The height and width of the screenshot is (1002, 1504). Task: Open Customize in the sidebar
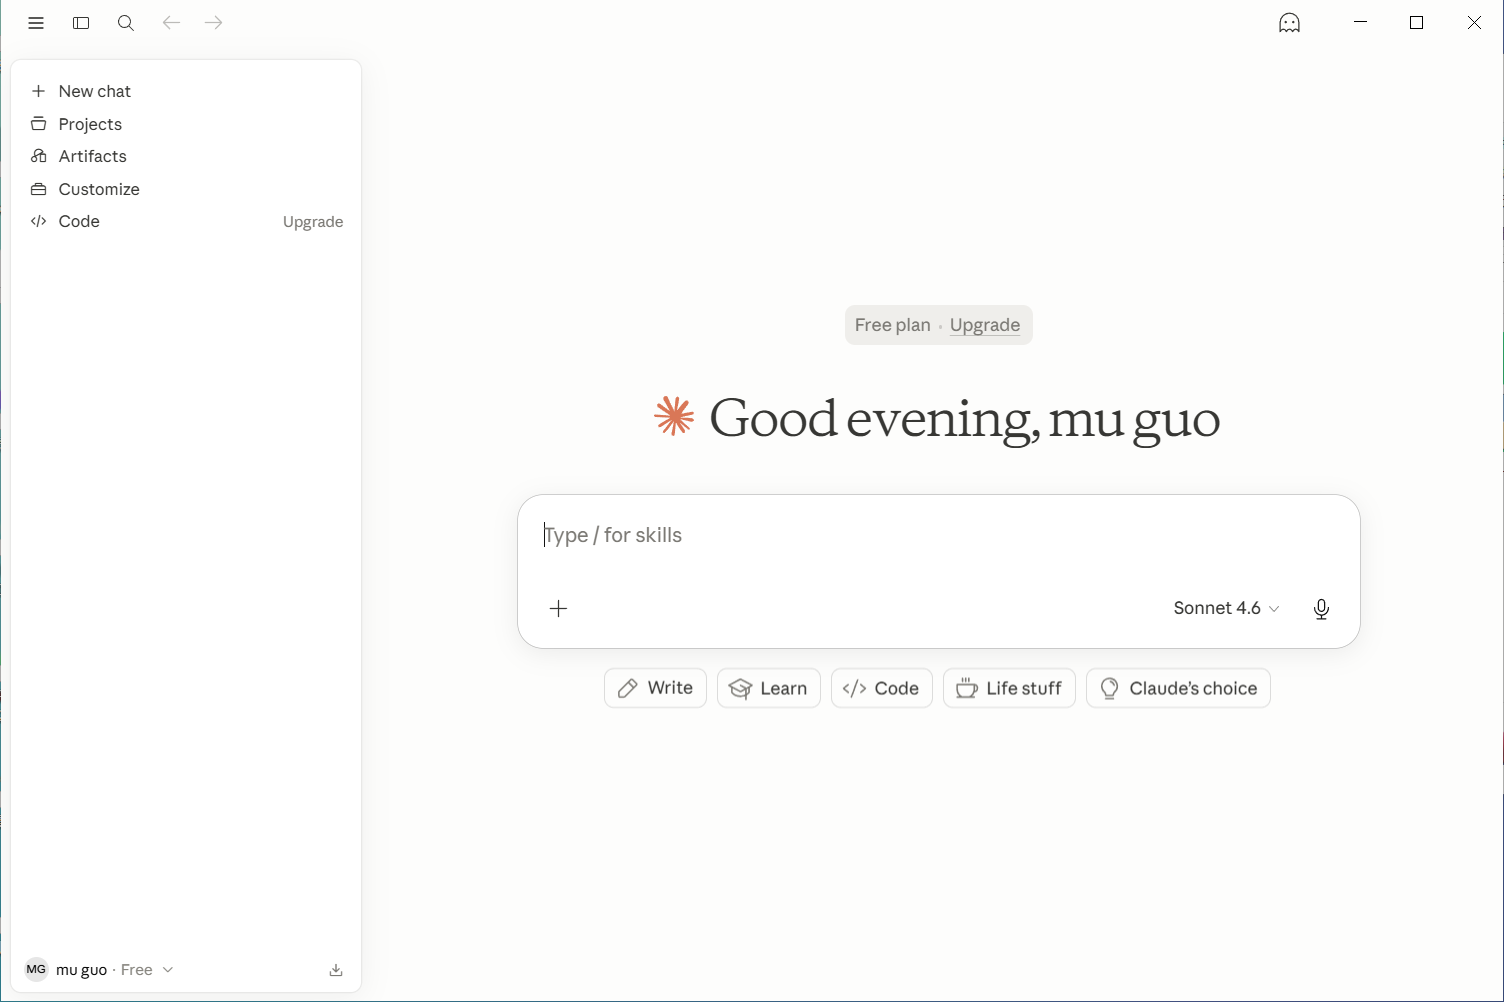click(186, 189)
